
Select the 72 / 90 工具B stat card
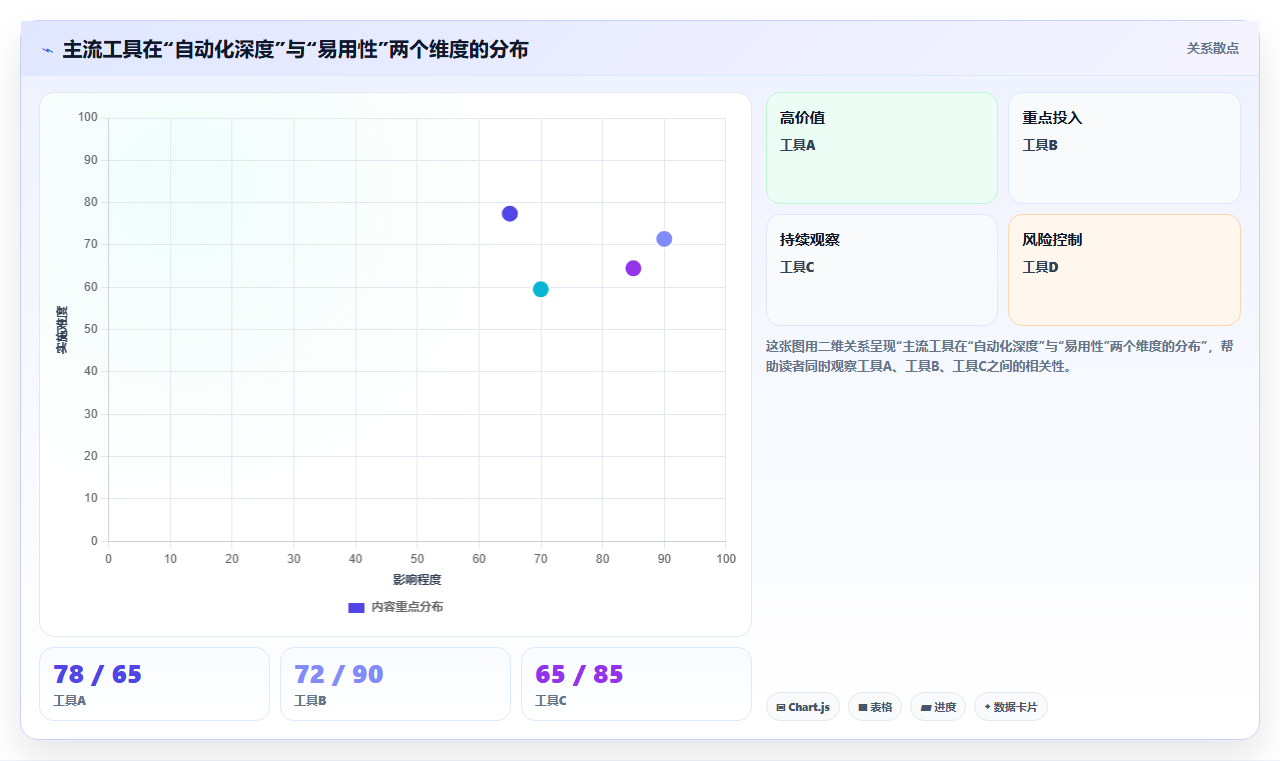coord(395,684)
